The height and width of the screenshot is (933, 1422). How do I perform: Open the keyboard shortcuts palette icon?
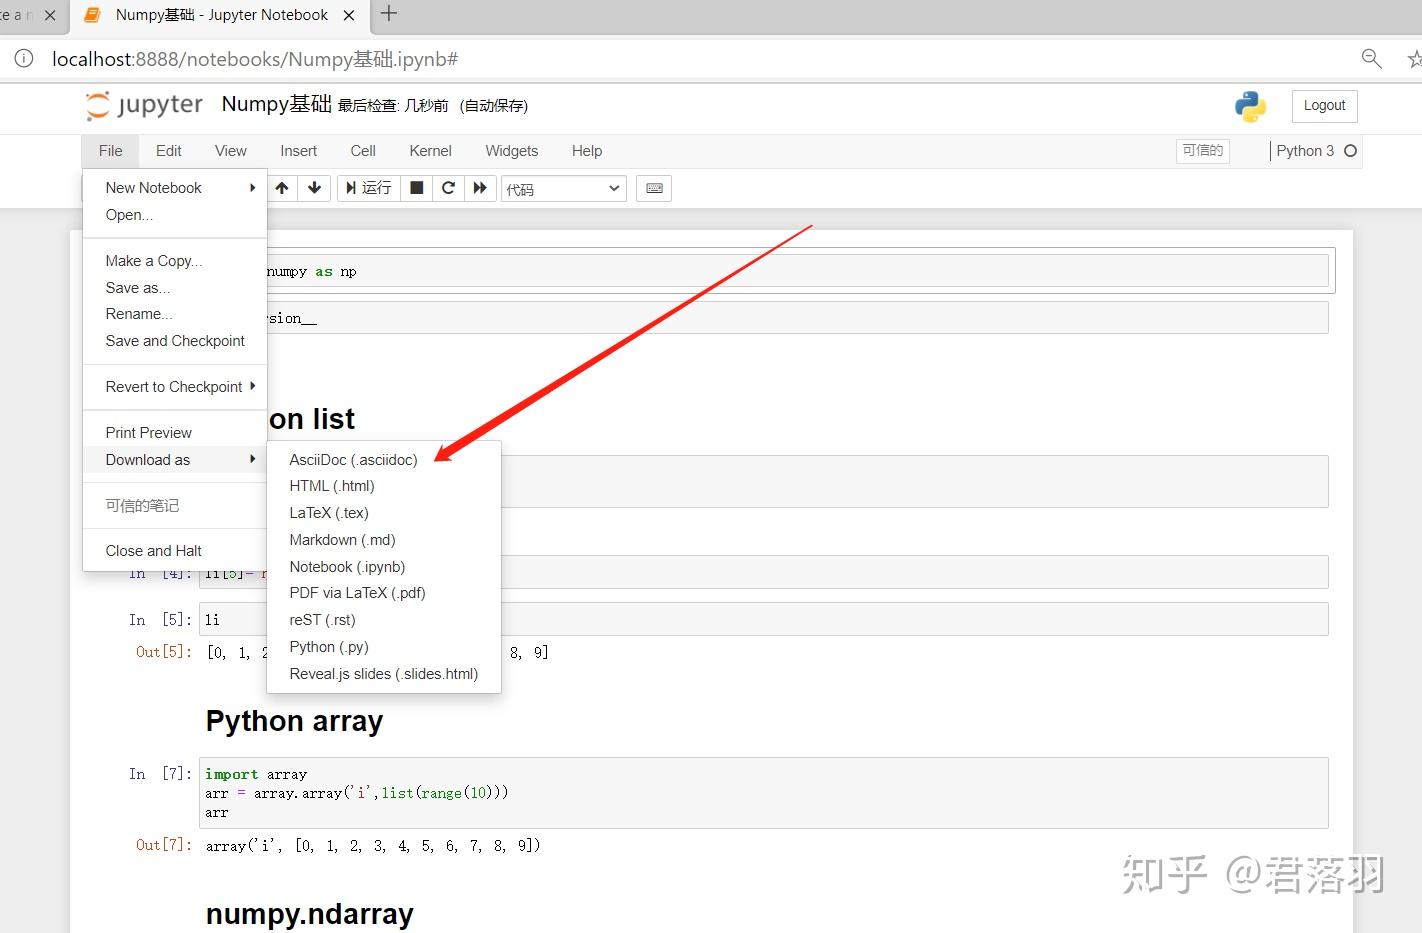click(x=653, y=188)
